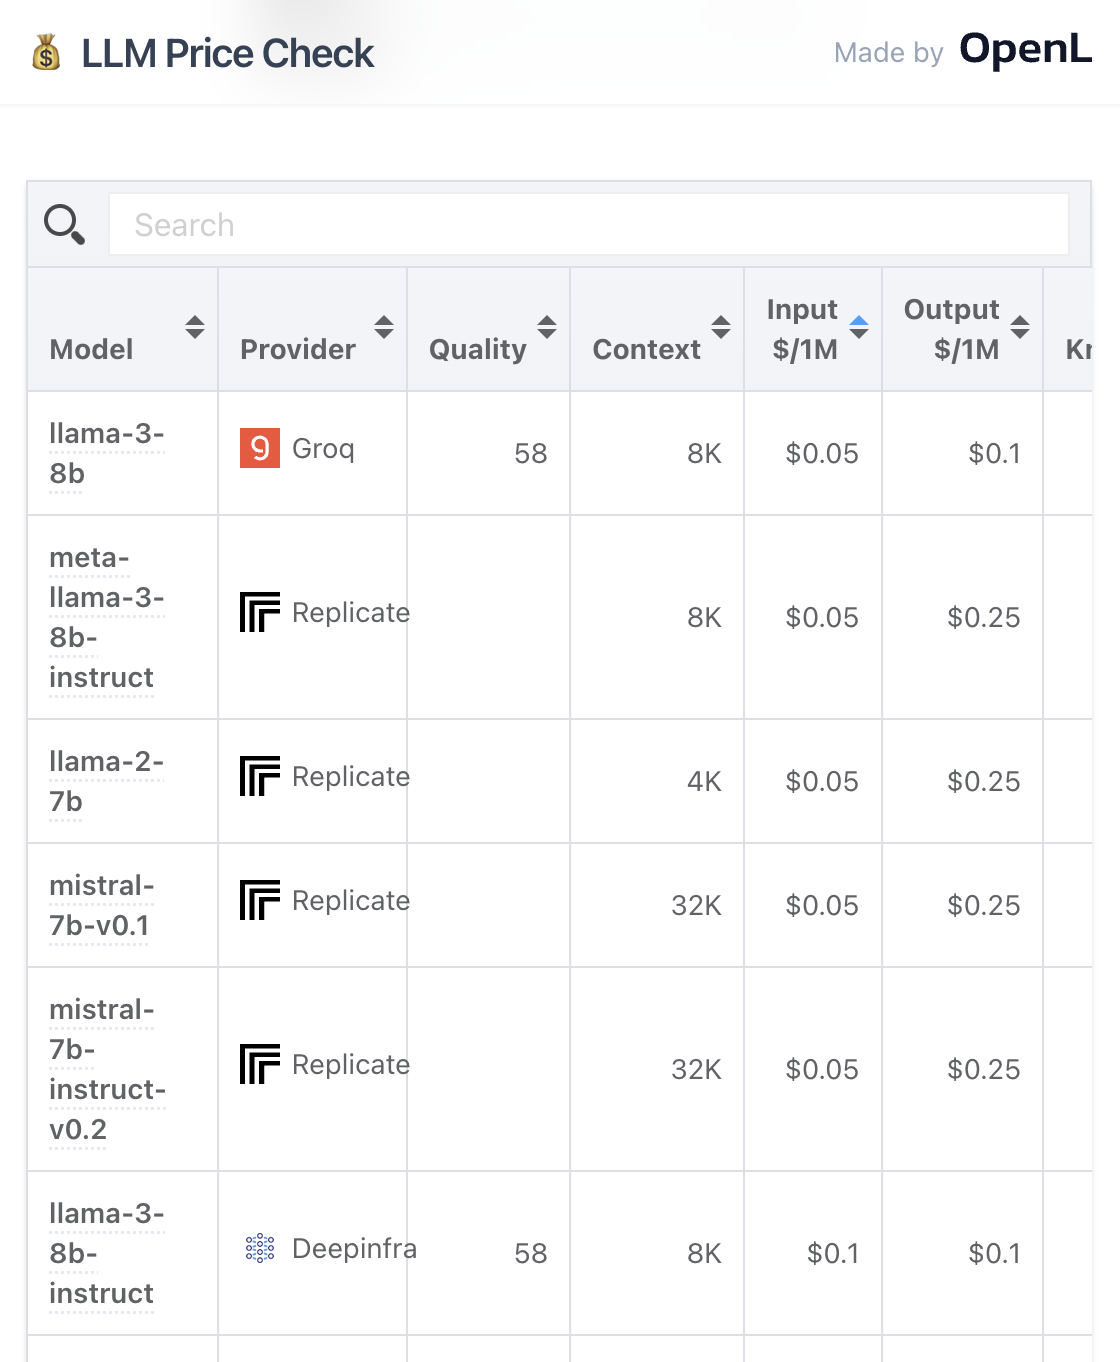This screenshot has height=1362, width=1120.
Task: Toggle Input $/1M sort arrows
Action: coord(859,327)
